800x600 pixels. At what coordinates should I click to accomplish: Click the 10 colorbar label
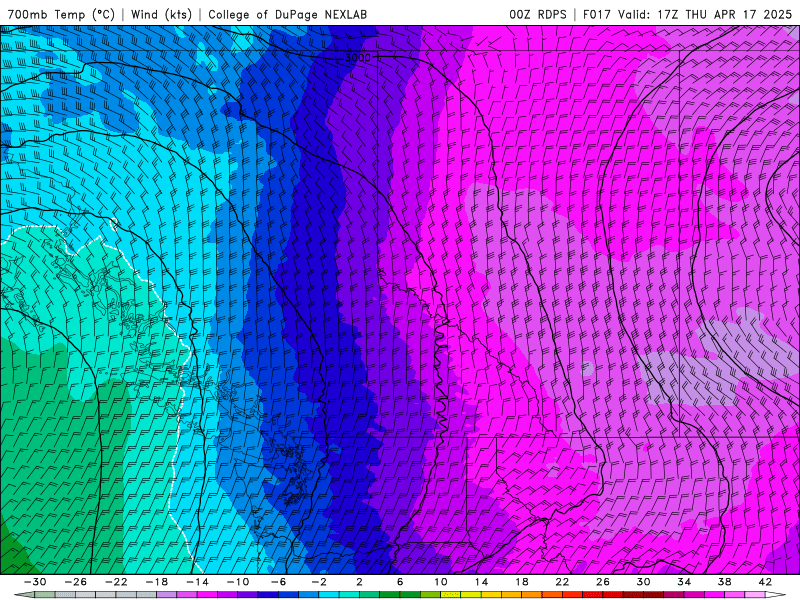point(441,582)
